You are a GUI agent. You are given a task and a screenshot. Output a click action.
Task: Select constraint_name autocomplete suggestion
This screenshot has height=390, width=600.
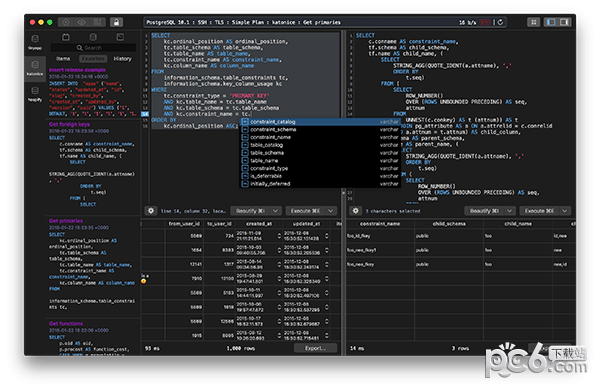tap(320, 137)
